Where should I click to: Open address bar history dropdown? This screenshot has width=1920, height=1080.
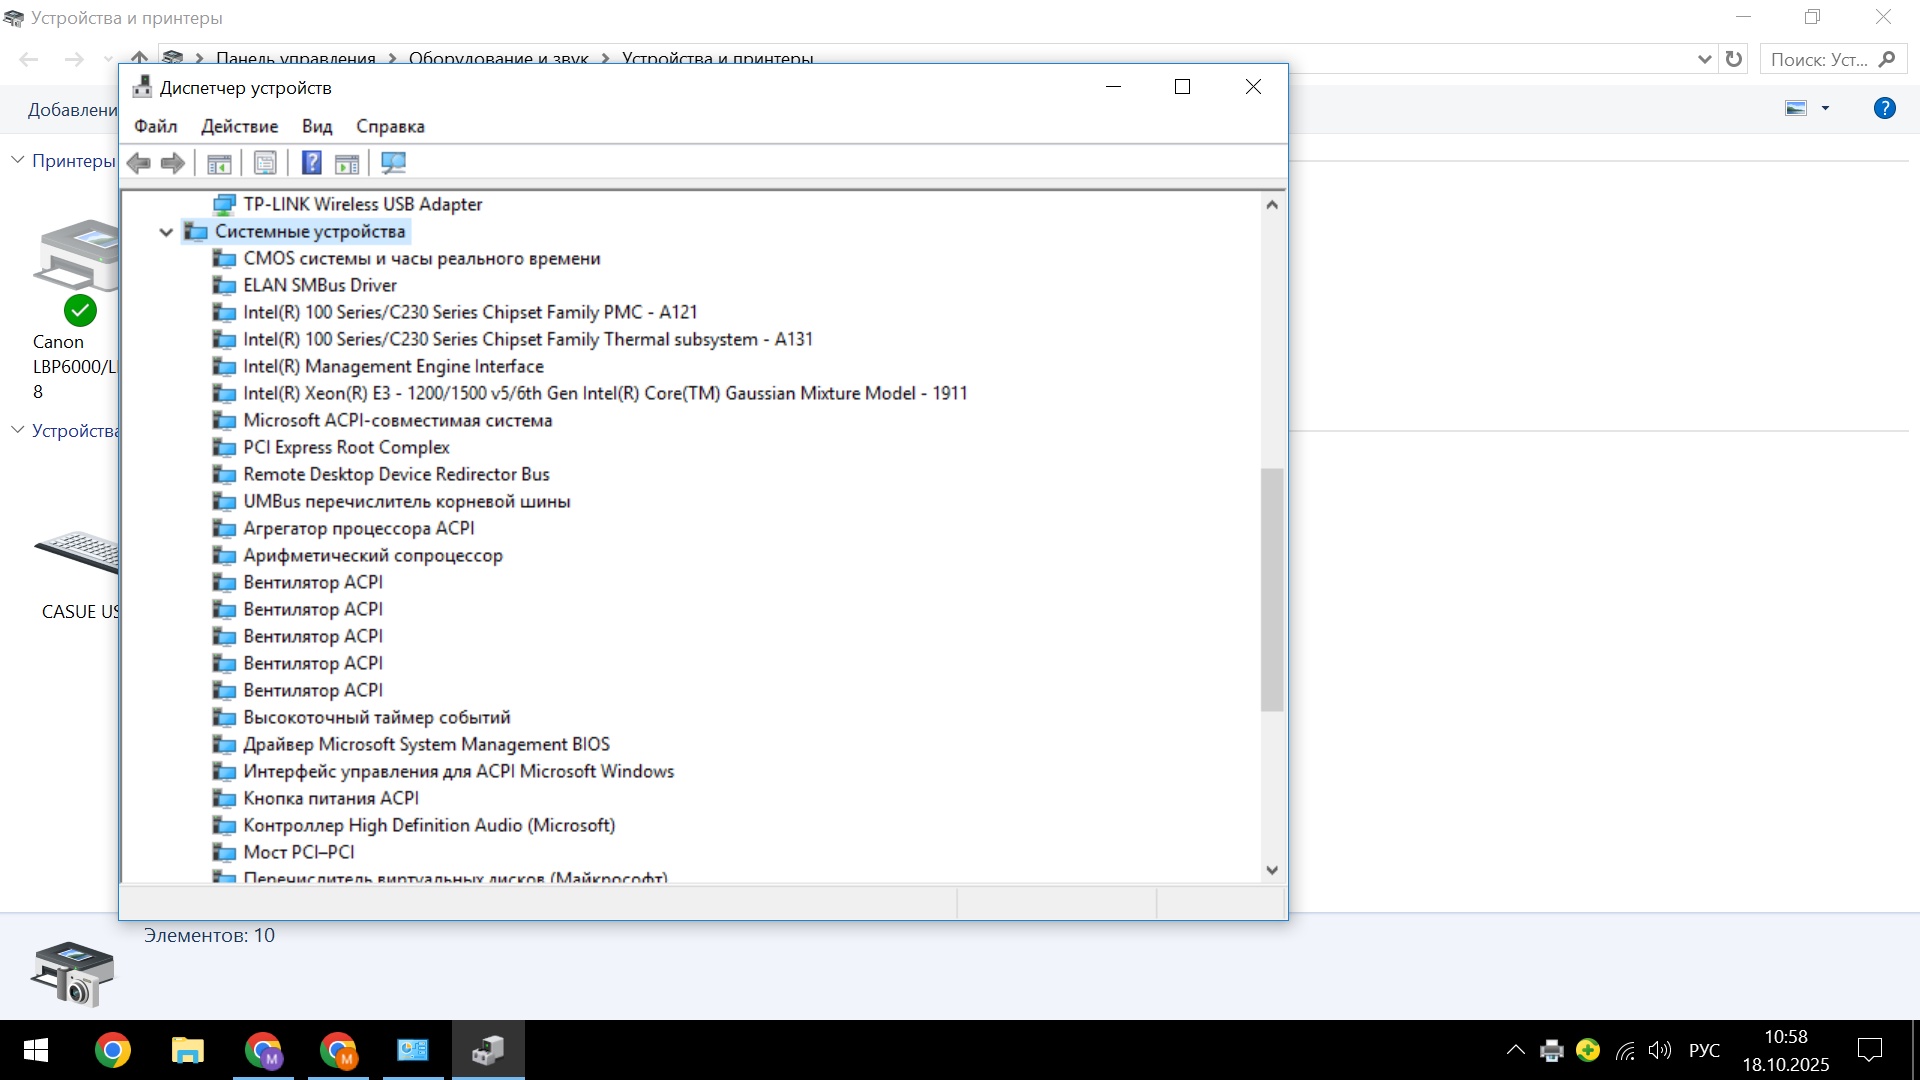coord(1705,59)
